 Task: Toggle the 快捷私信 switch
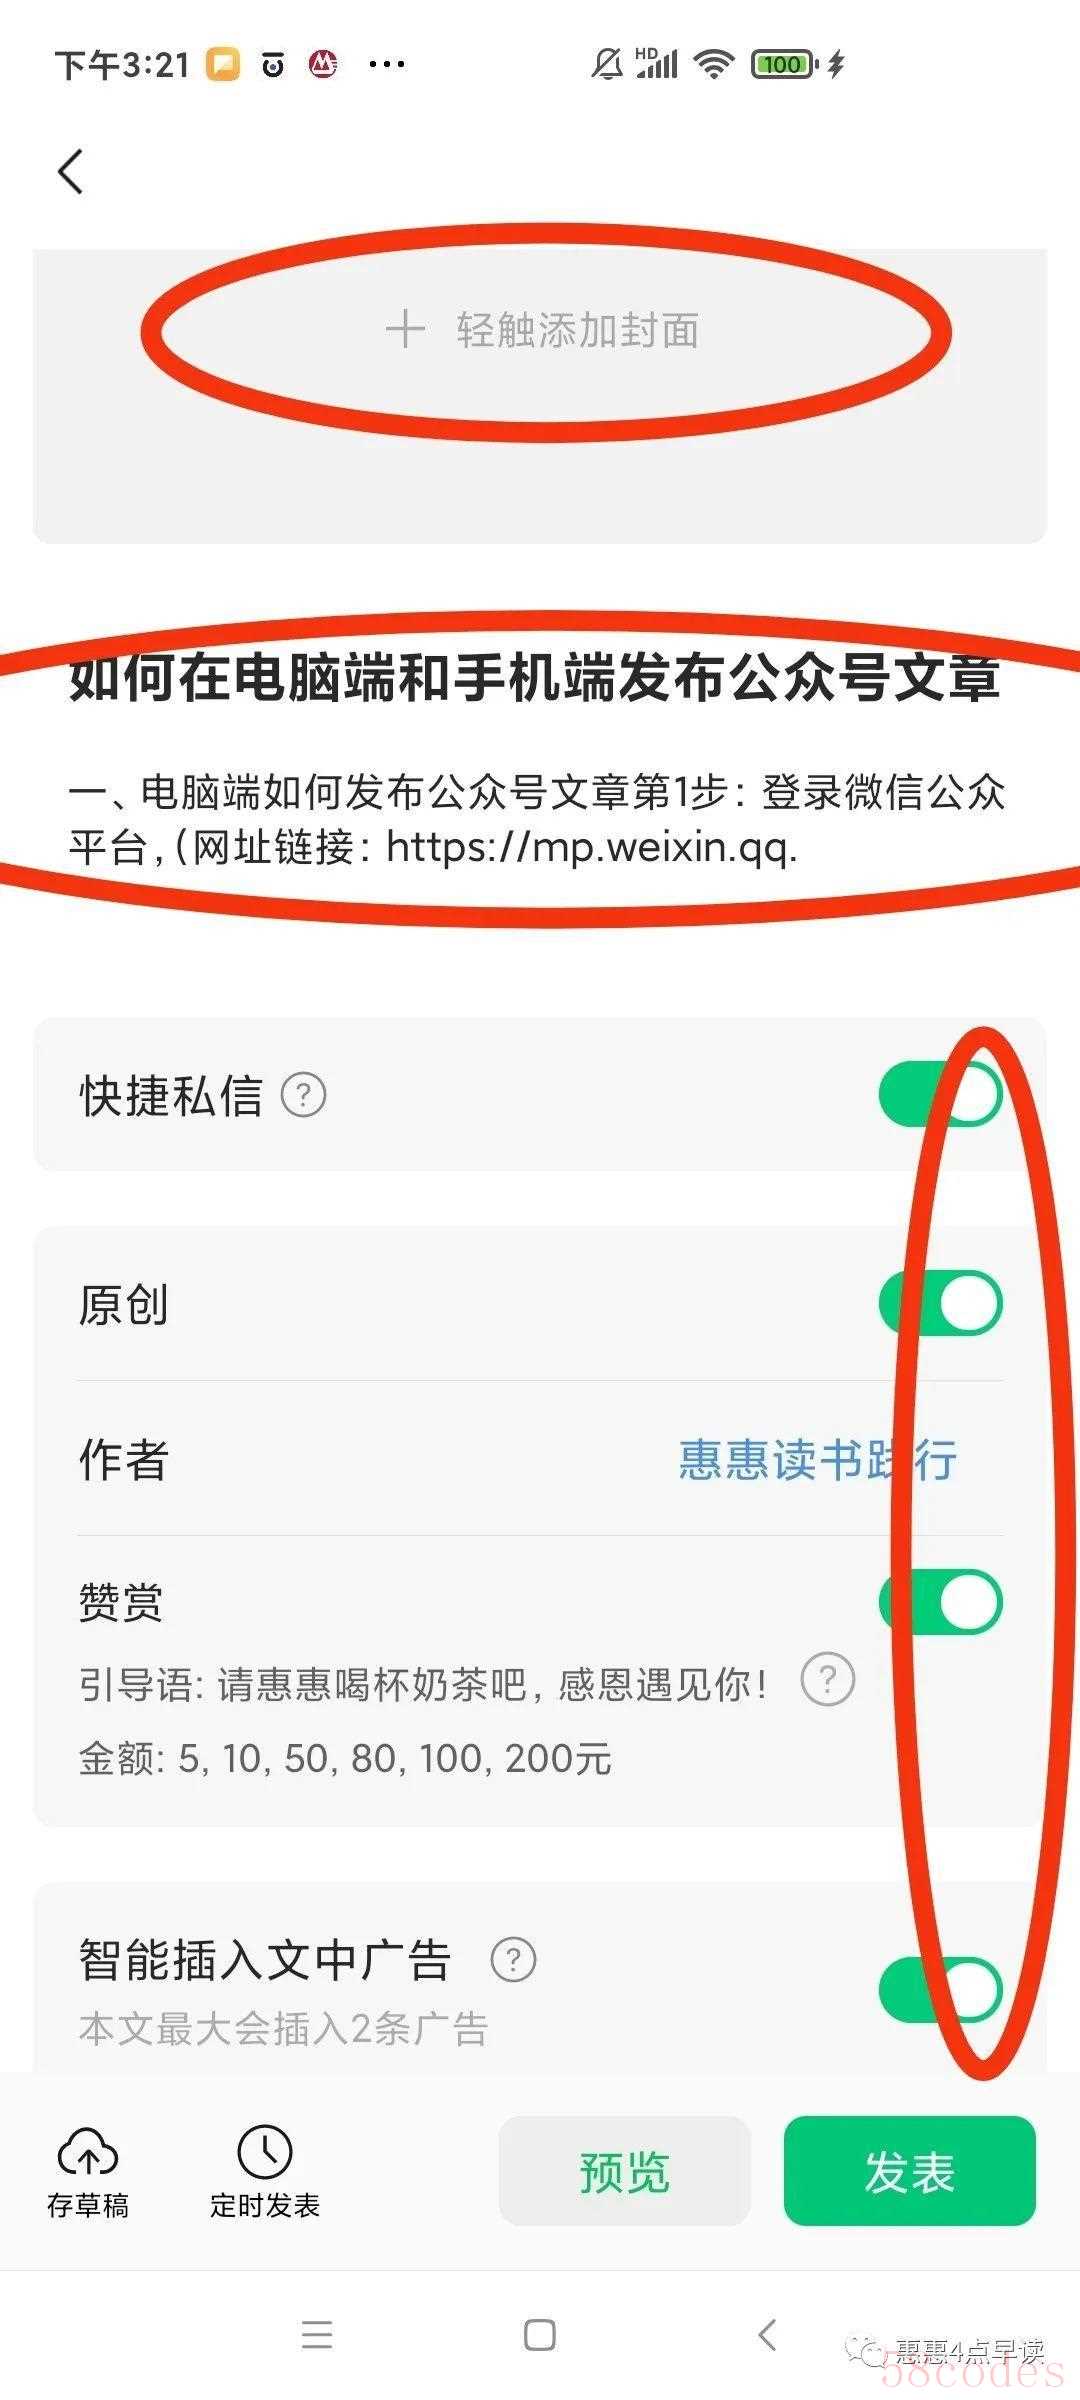[x=941, y=1095]
